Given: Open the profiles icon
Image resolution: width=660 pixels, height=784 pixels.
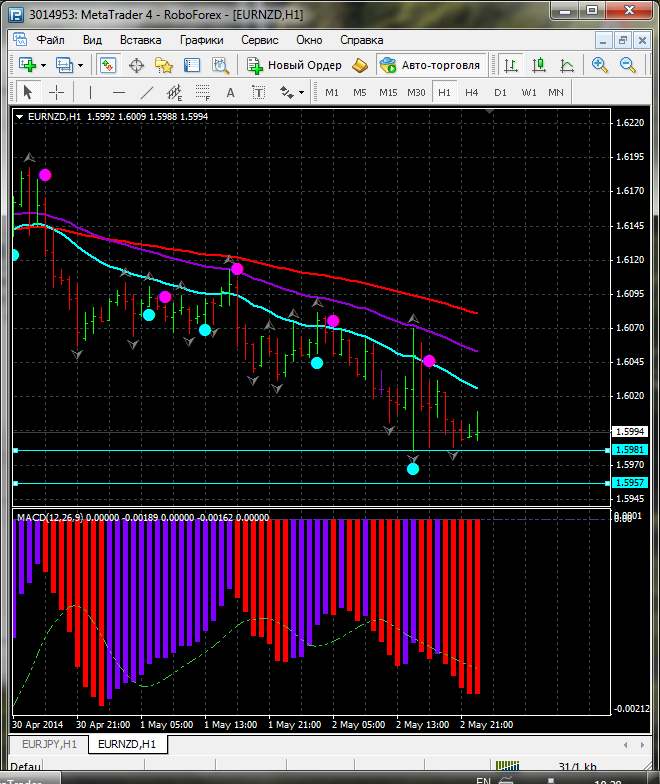Looking at the screenshot, I should pyautogui.click(x=64, y=65).
